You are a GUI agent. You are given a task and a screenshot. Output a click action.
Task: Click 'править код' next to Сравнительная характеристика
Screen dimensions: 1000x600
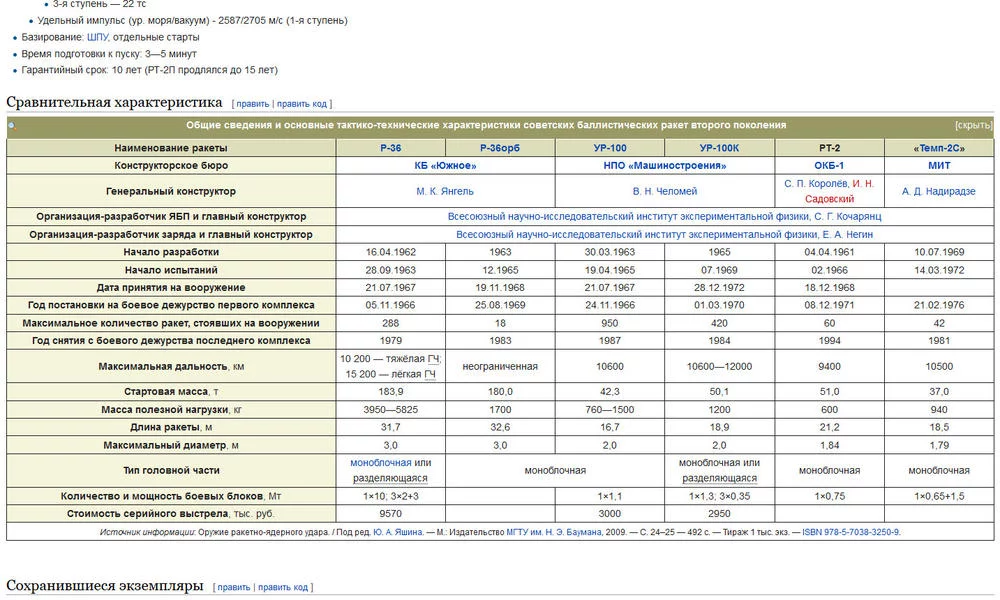pos(302,104)
